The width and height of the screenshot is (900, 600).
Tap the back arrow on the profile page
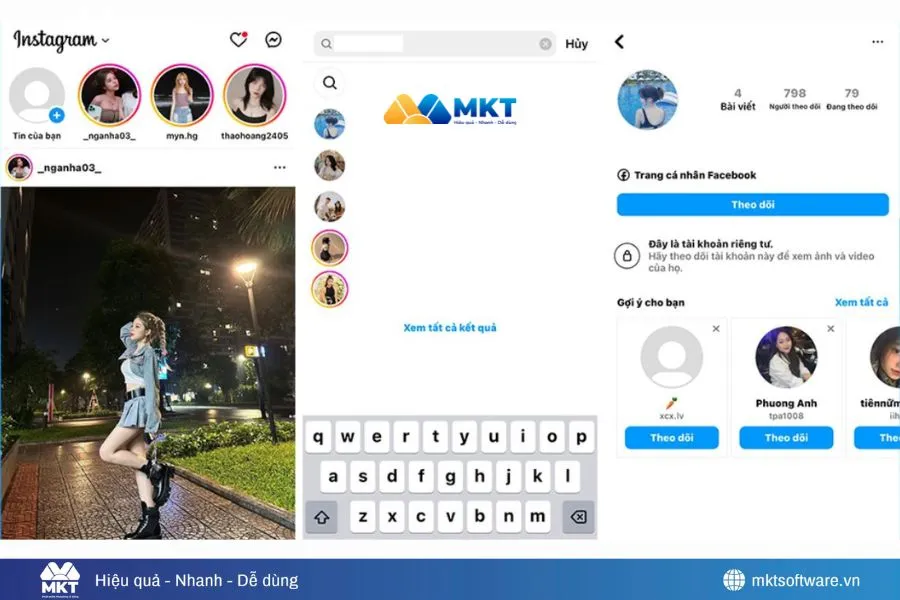(620, 42)
